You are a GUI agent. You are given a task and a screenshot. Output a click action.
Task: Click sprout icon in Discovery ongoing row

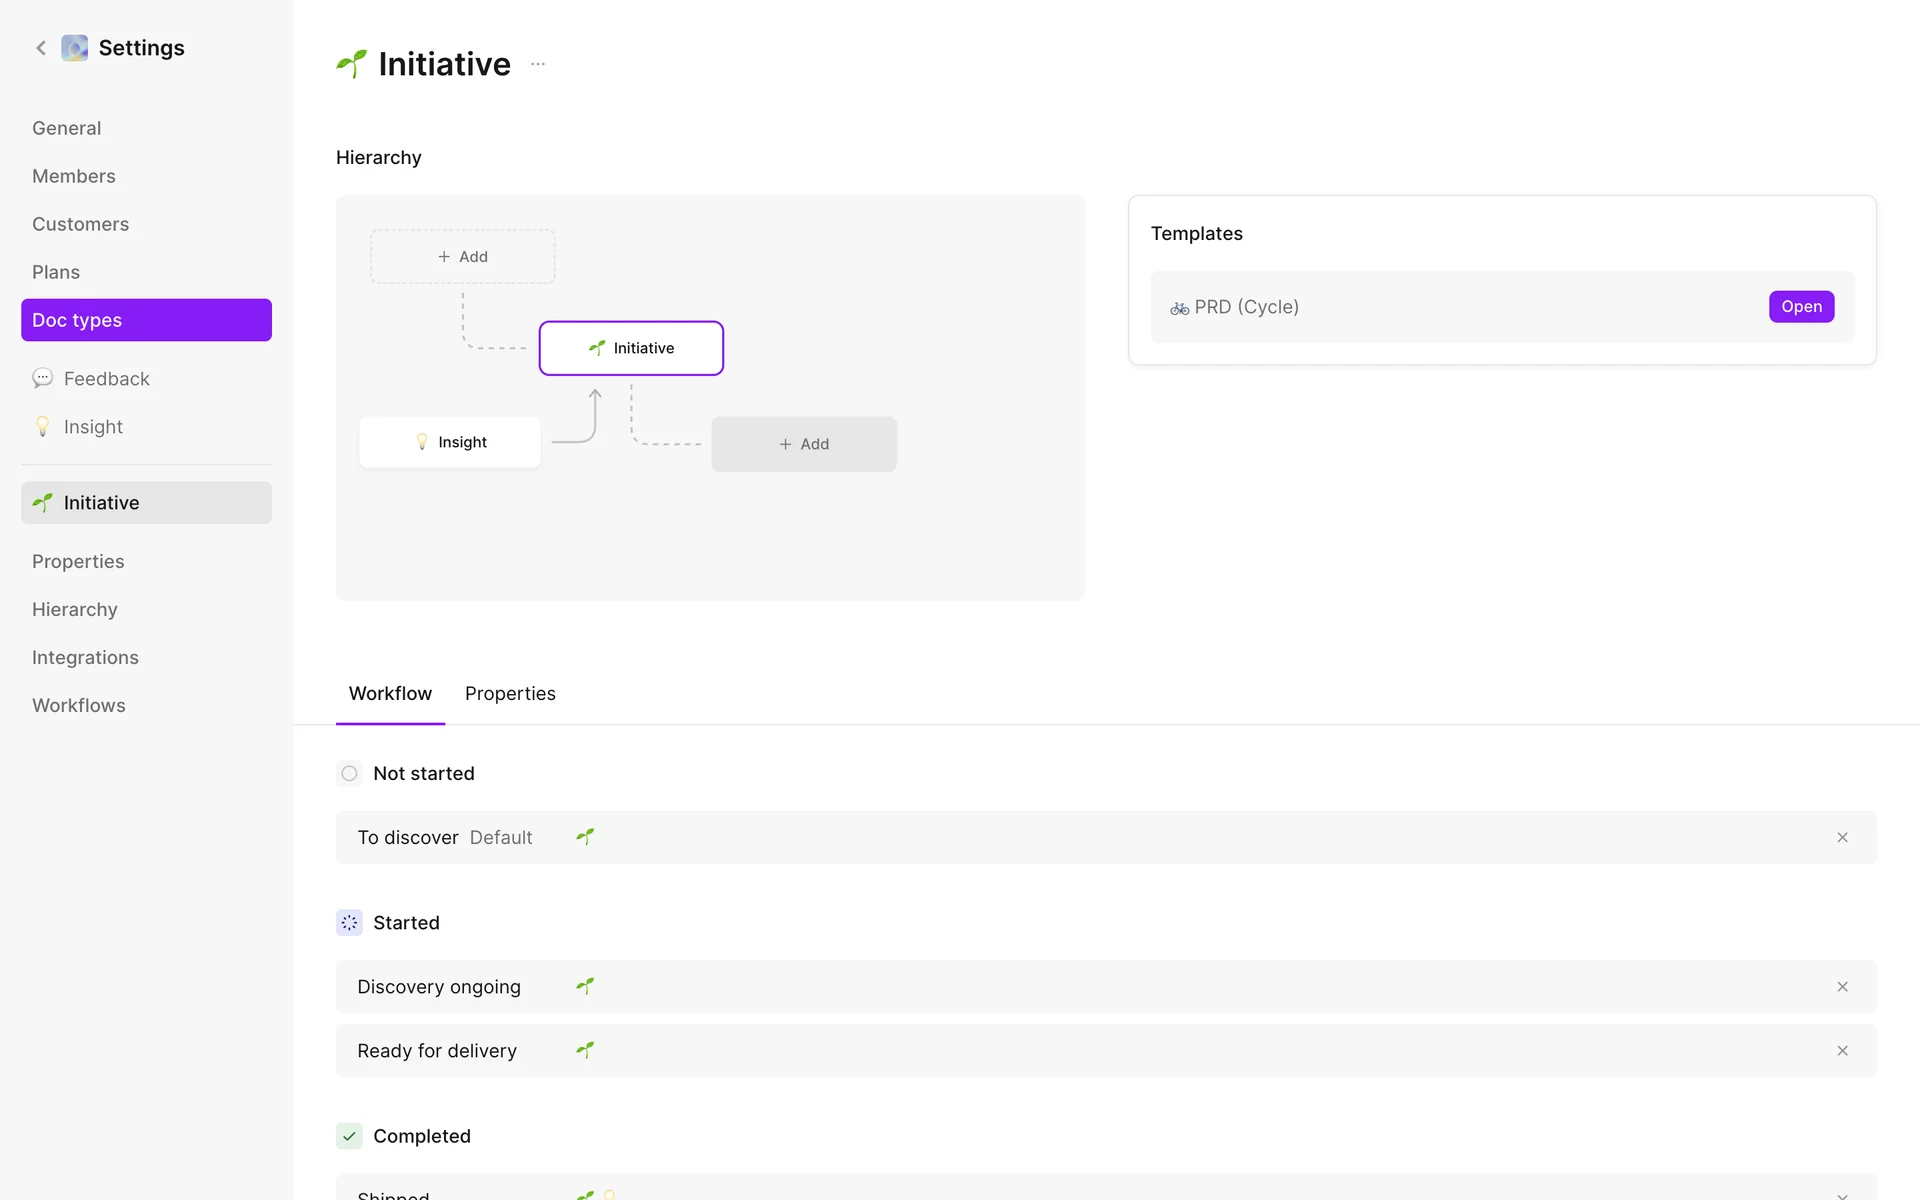click(585, 986)
